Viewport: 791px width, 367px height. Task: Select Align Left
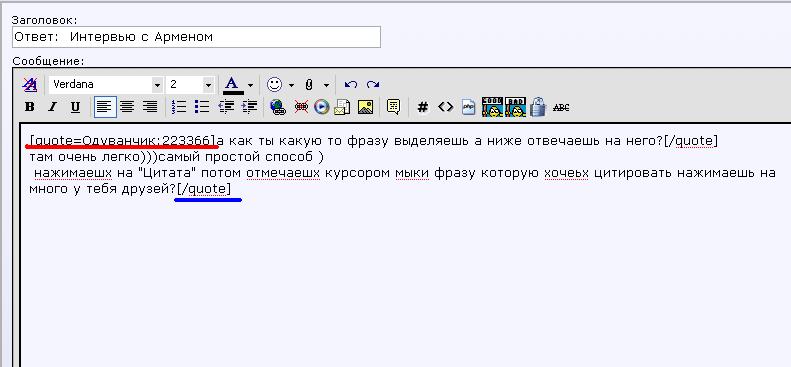click(x=105, y=107)
